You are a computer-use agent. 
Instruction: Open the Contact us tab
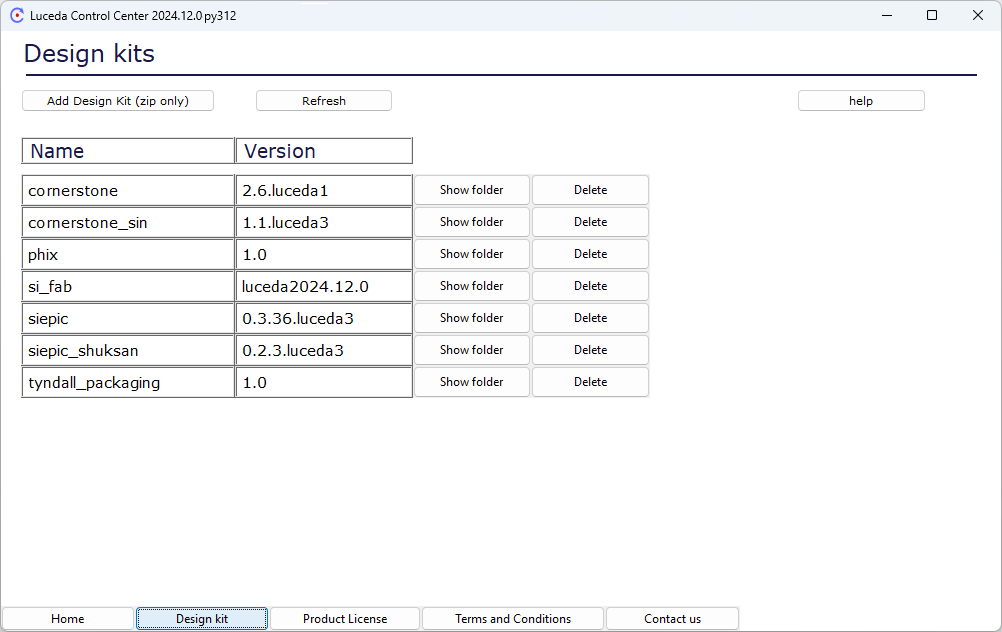click(x=672, y=619)
